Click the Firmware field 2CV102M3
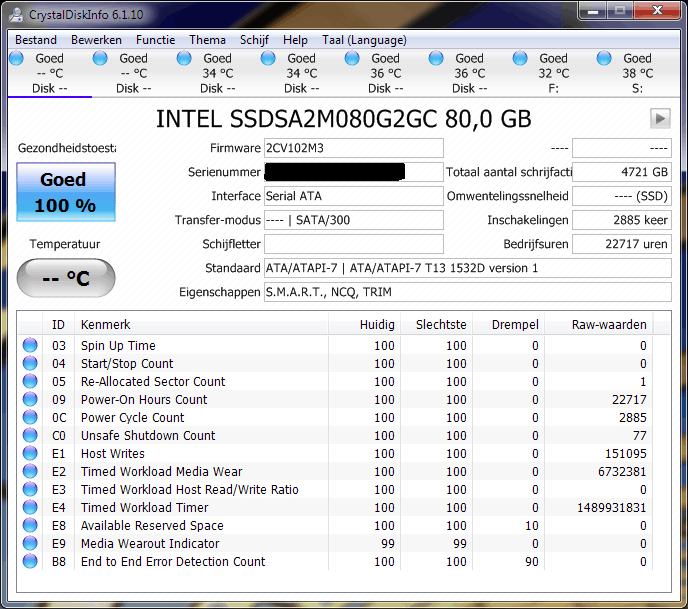The height and width of the screenshot is (609, 688). [353, 148]
